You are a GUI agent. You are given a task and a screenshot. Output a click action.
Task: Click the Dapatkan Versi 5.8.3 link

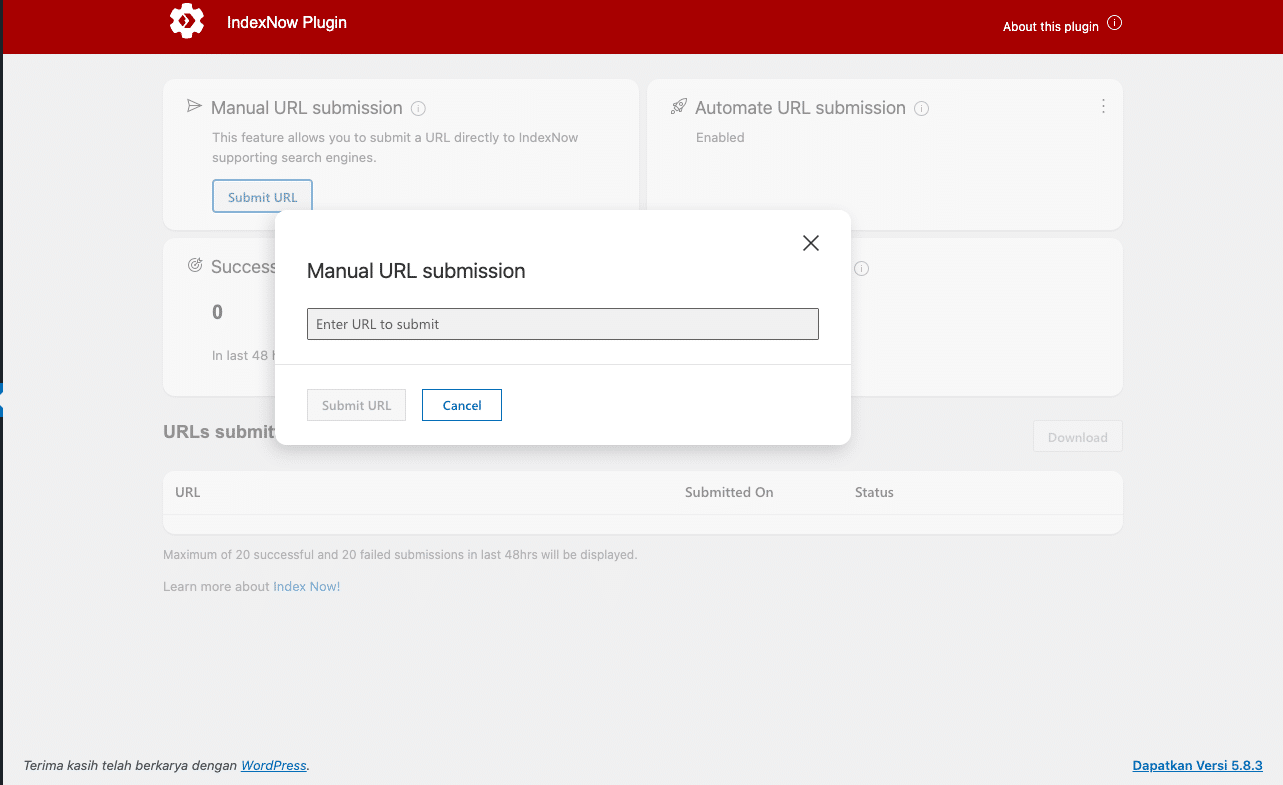(x=1198, y=765)
